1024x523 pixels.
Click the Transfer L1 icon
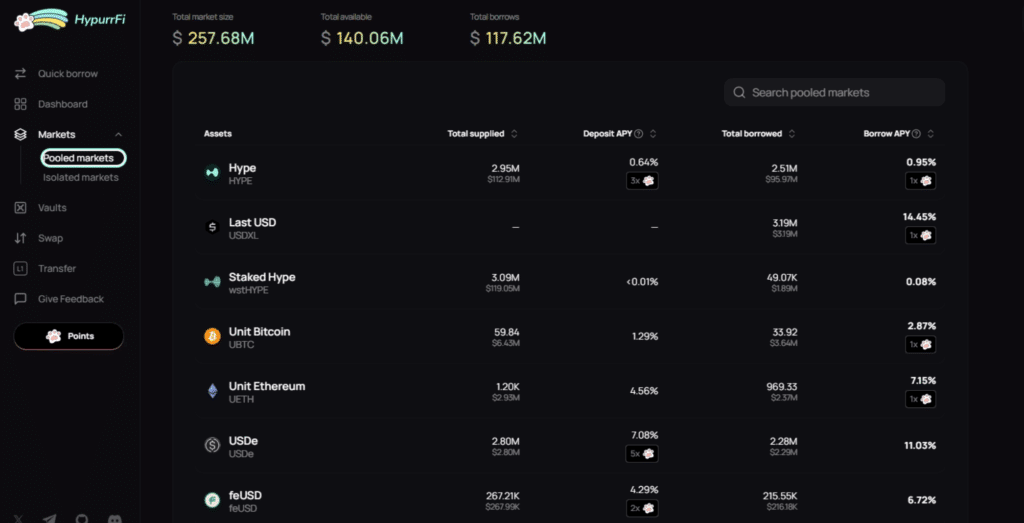(x=20, y=268)
